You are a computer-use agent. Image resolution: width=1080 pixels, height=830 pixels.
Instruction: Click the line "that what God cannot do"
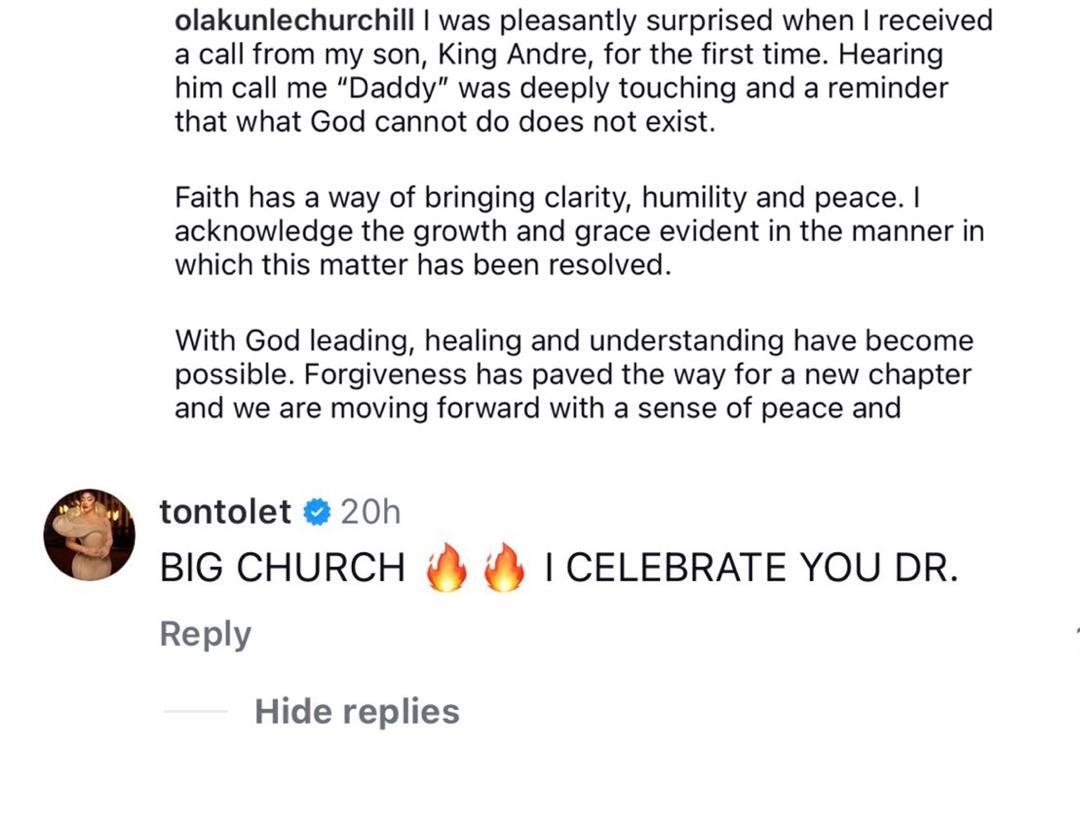(x=445, y=122)
